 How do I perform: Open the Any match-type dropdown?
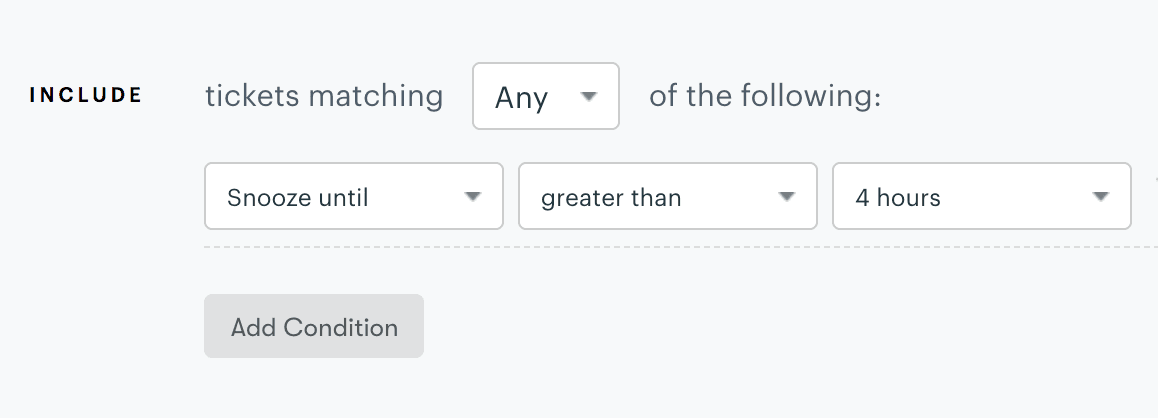pos(546,96)
